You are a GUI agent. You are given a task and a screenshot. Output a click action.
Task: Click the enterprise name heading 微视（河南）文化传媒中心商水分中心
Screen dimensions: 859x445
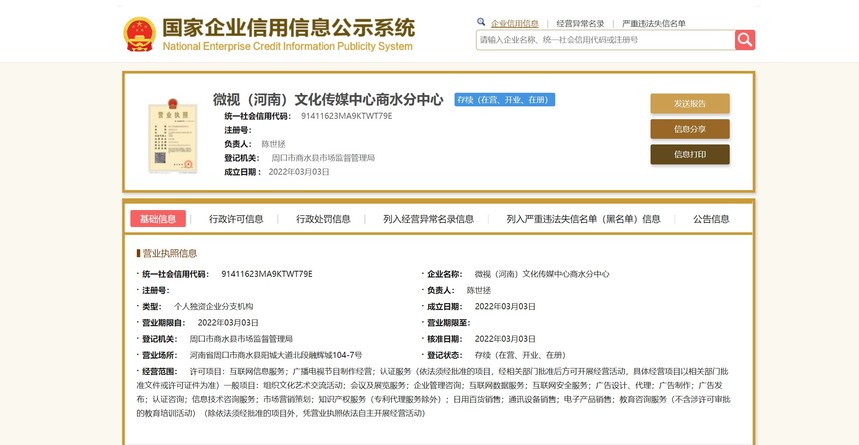coord(328,100)
